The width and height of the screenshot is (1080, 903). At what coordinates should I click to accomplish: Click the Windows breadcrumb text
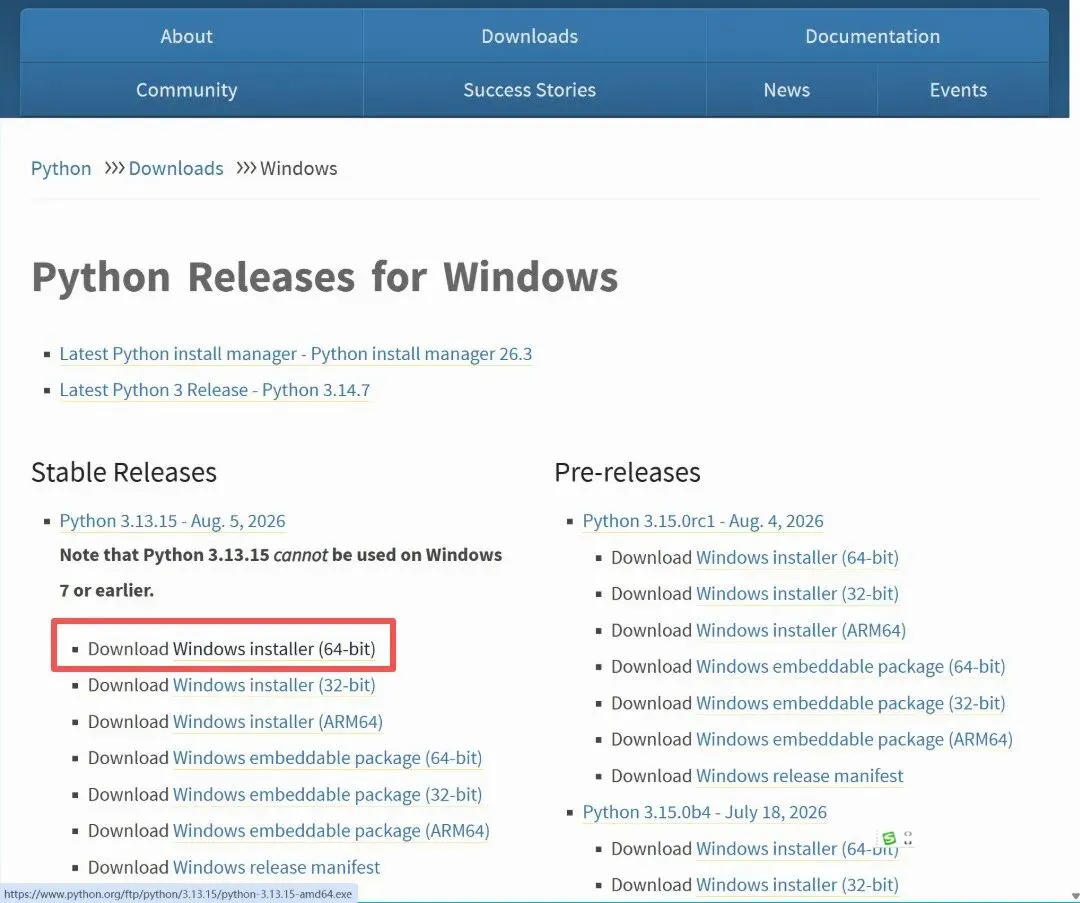click(x=299, y=169)
